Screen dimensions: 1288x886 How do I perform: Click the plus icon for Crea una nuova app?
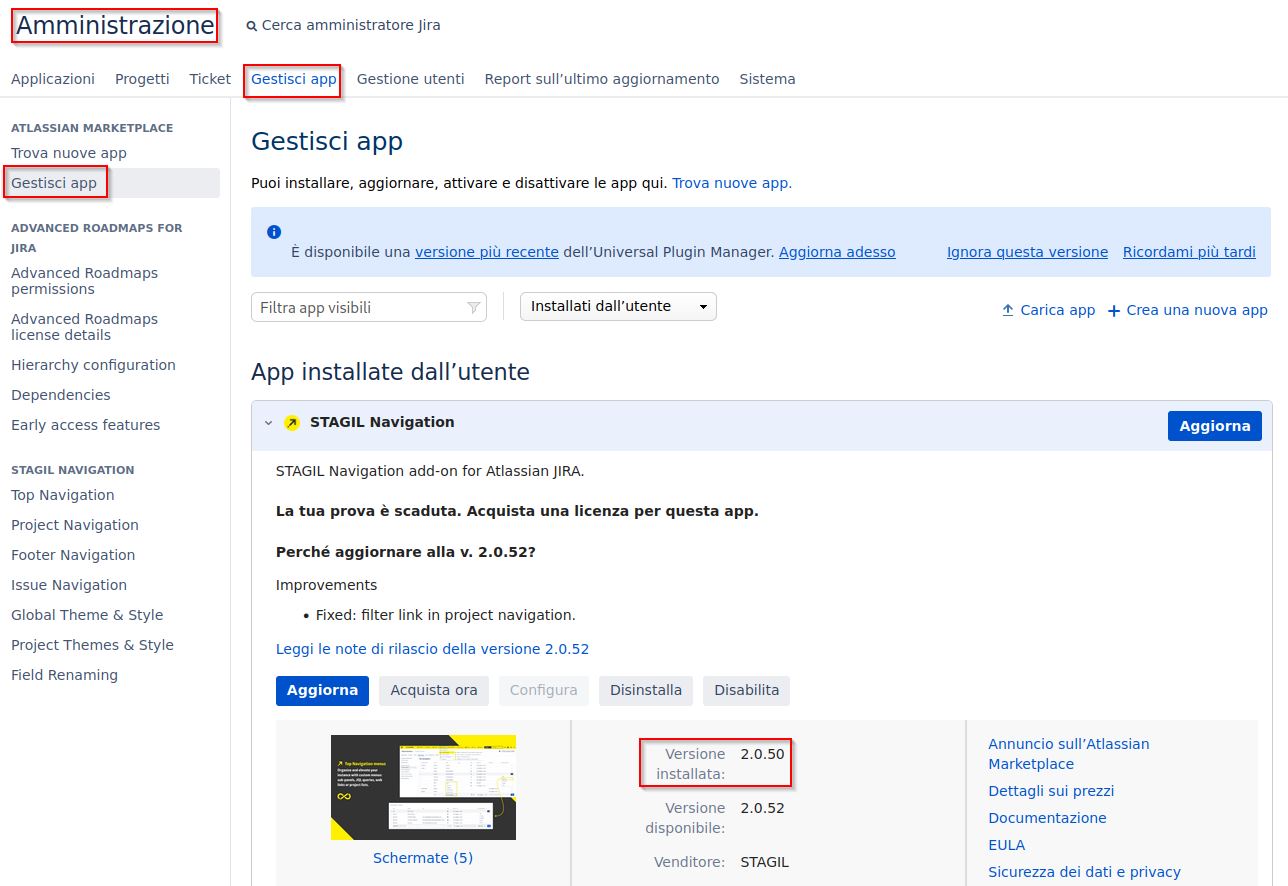(1114, 310)
